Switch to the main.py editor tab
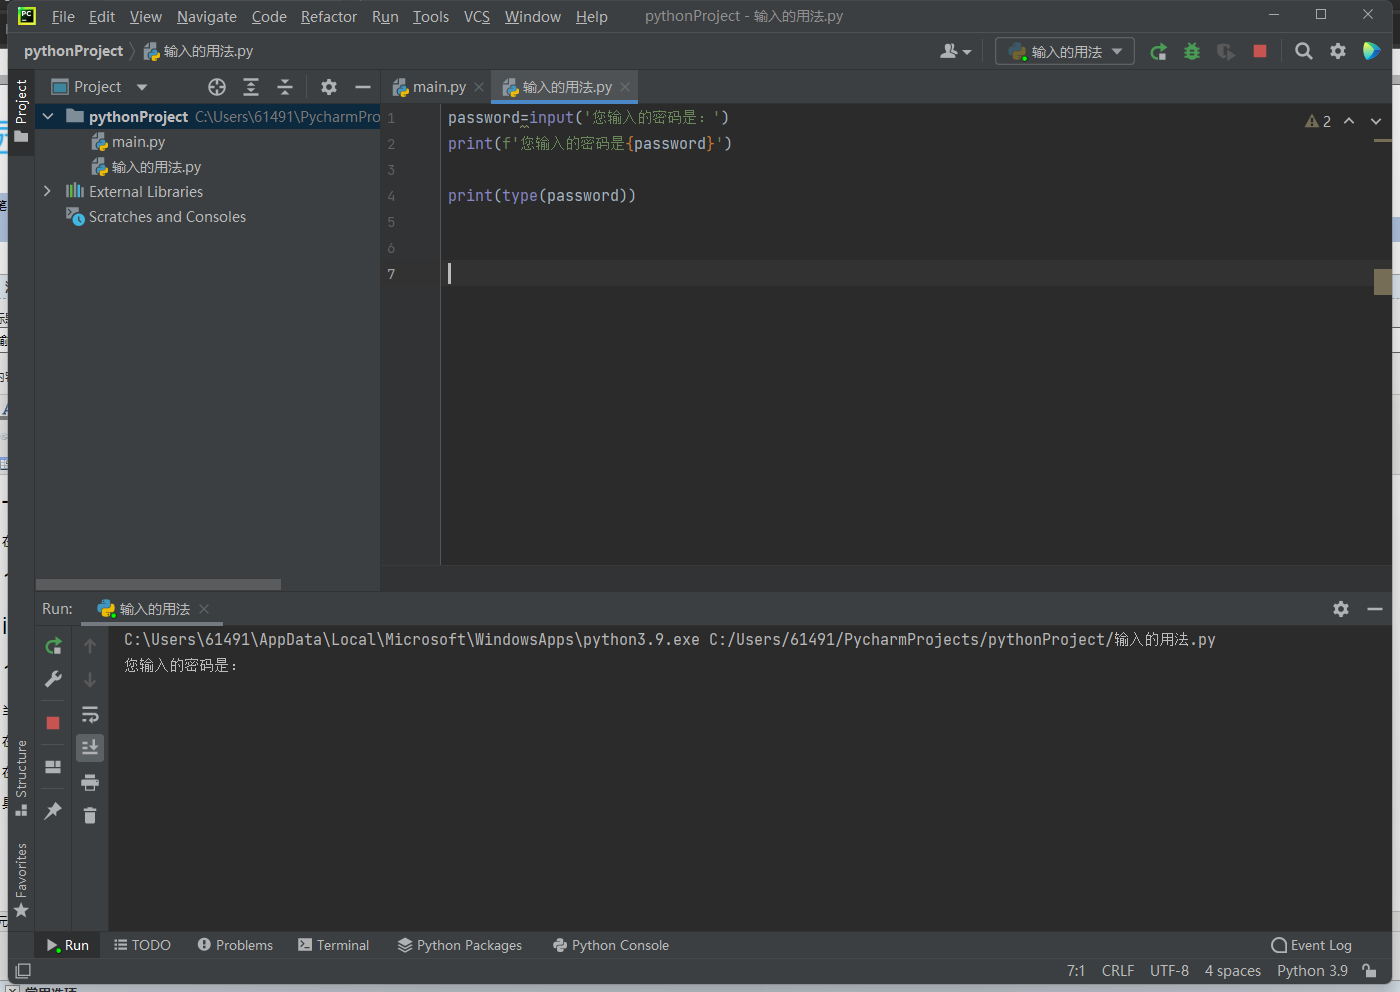 click(439, 87)
